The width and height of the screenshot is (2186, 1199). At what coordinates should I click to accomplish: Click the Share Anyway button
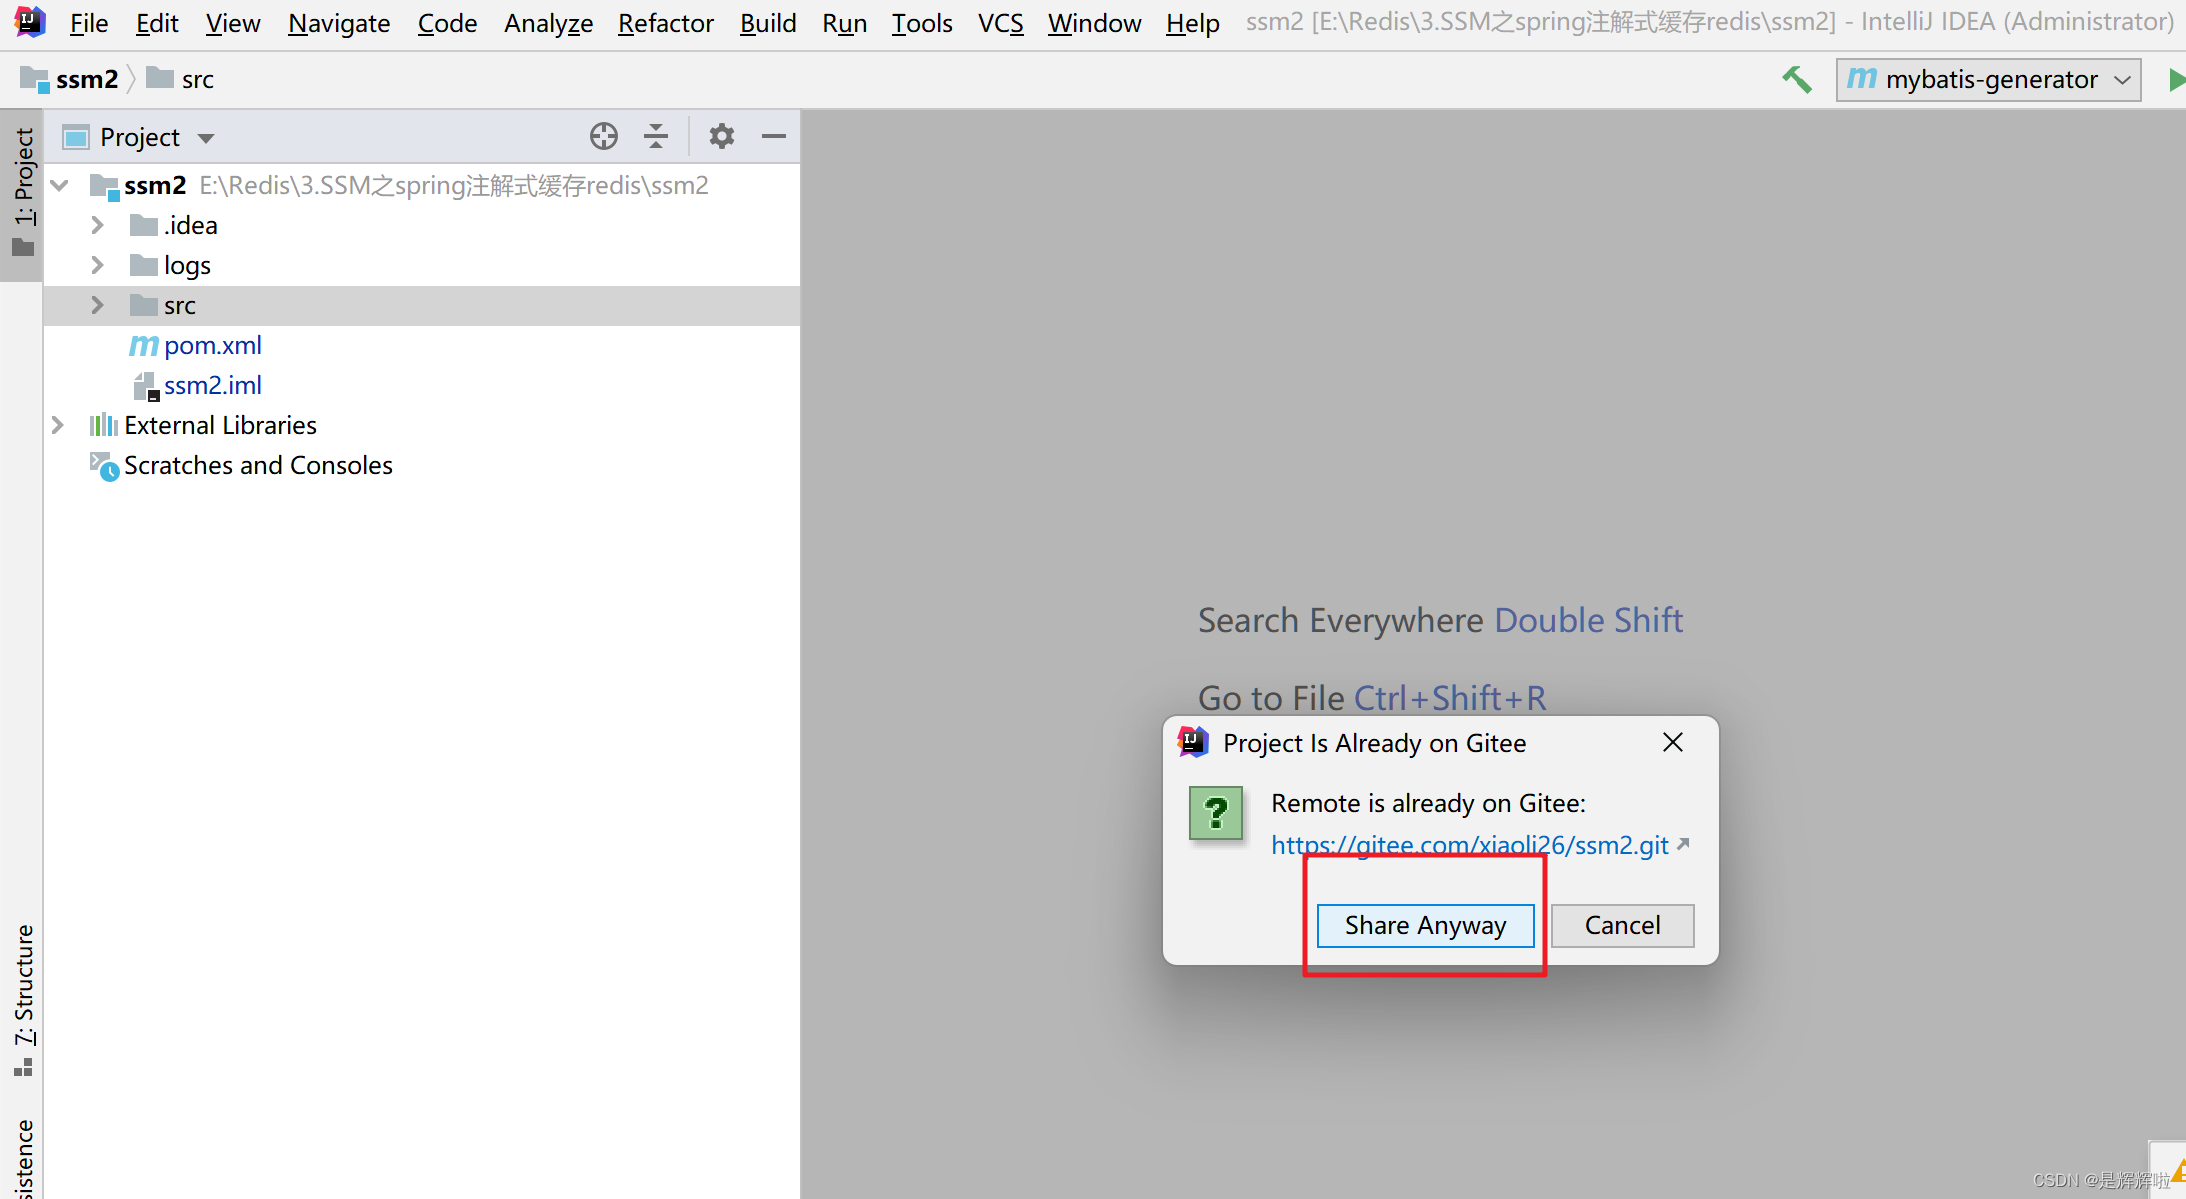pos(1425,925)
